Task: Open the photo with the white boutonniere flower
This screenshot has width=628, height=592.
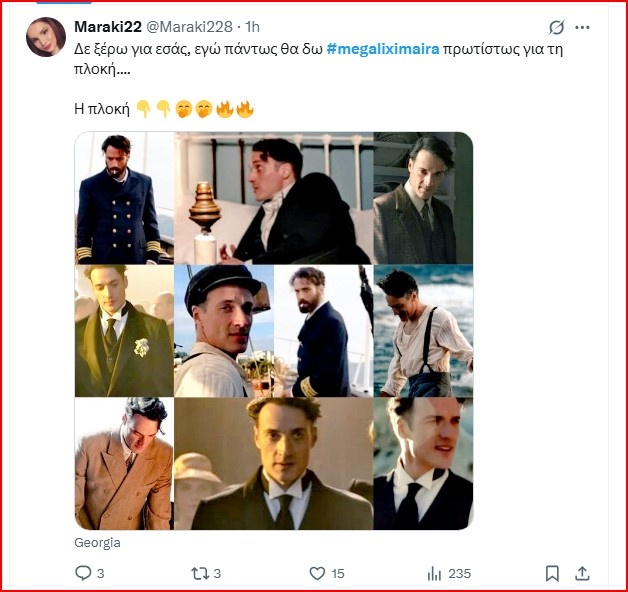Action: coord(124,330)
